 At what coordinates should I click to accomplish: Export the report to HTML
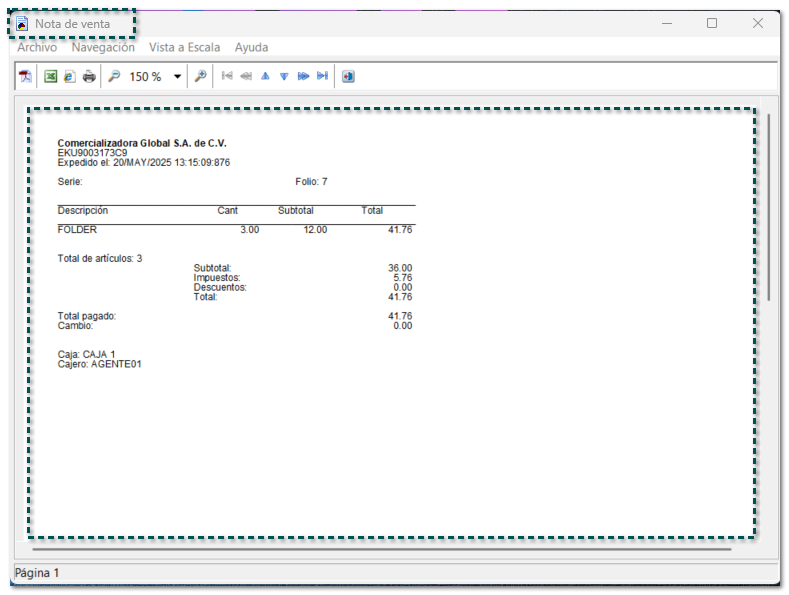tap(69, 76)
